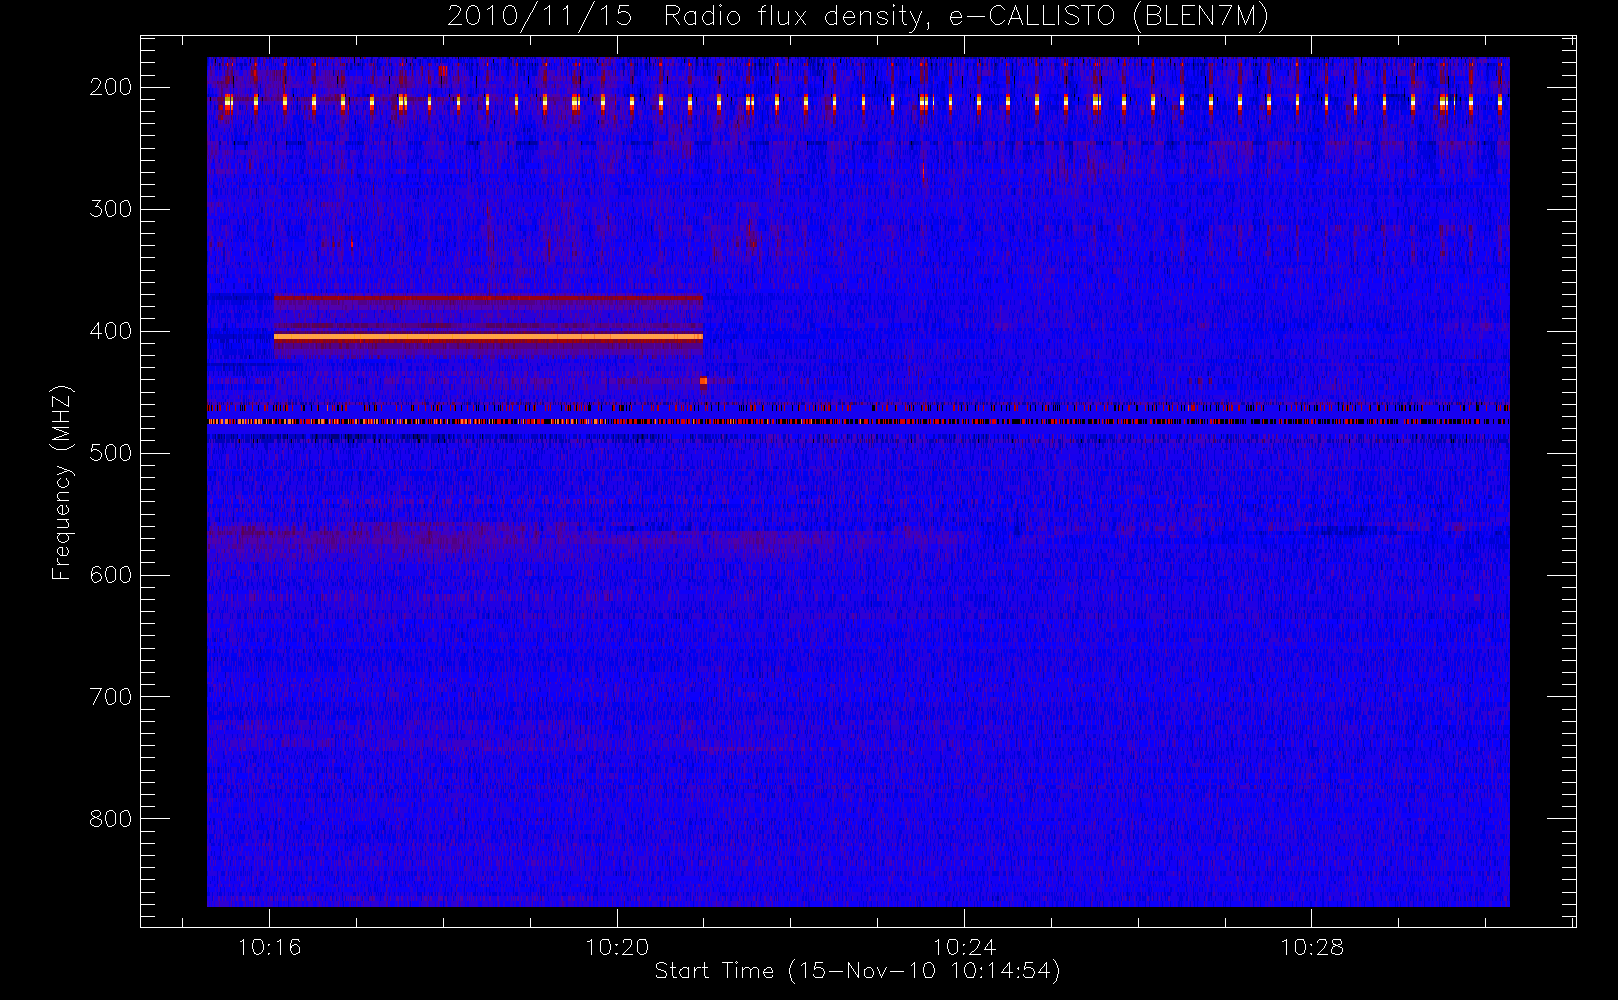The image size is (1618, 1000).
Task: Click the 'Frequency (MHZ)' axis label
Action: (x=62, y=482)
